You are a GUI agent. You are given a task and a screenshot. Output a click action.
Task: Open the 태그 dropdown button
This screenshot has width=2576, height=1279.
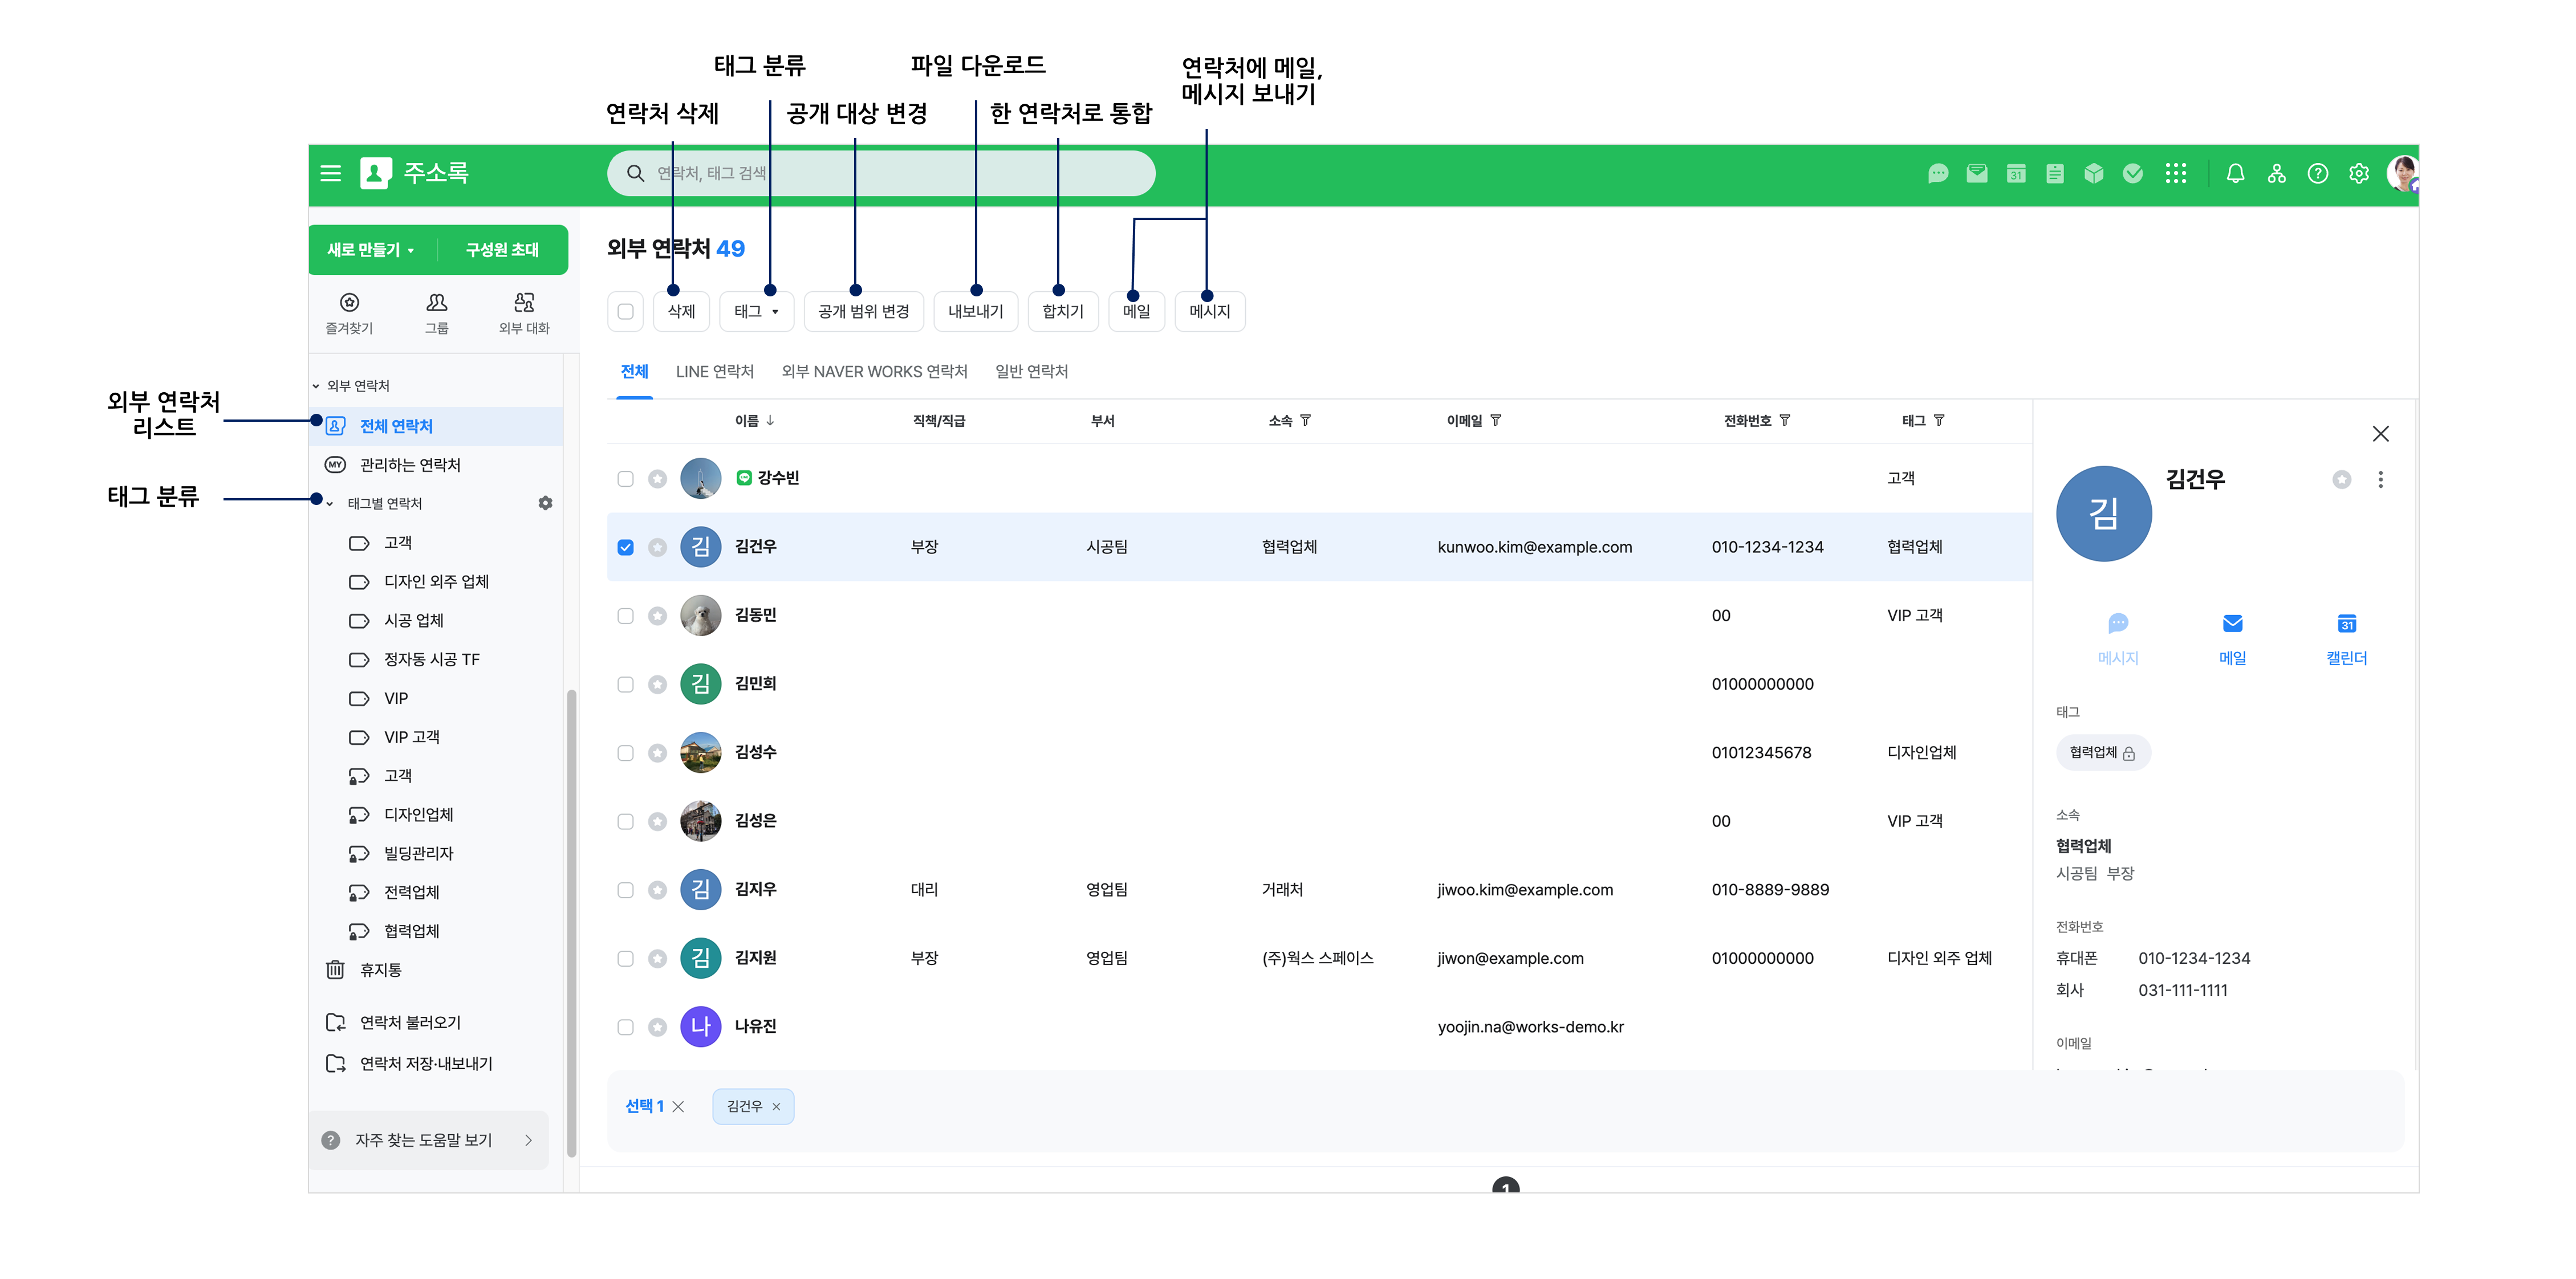[756, 311]
